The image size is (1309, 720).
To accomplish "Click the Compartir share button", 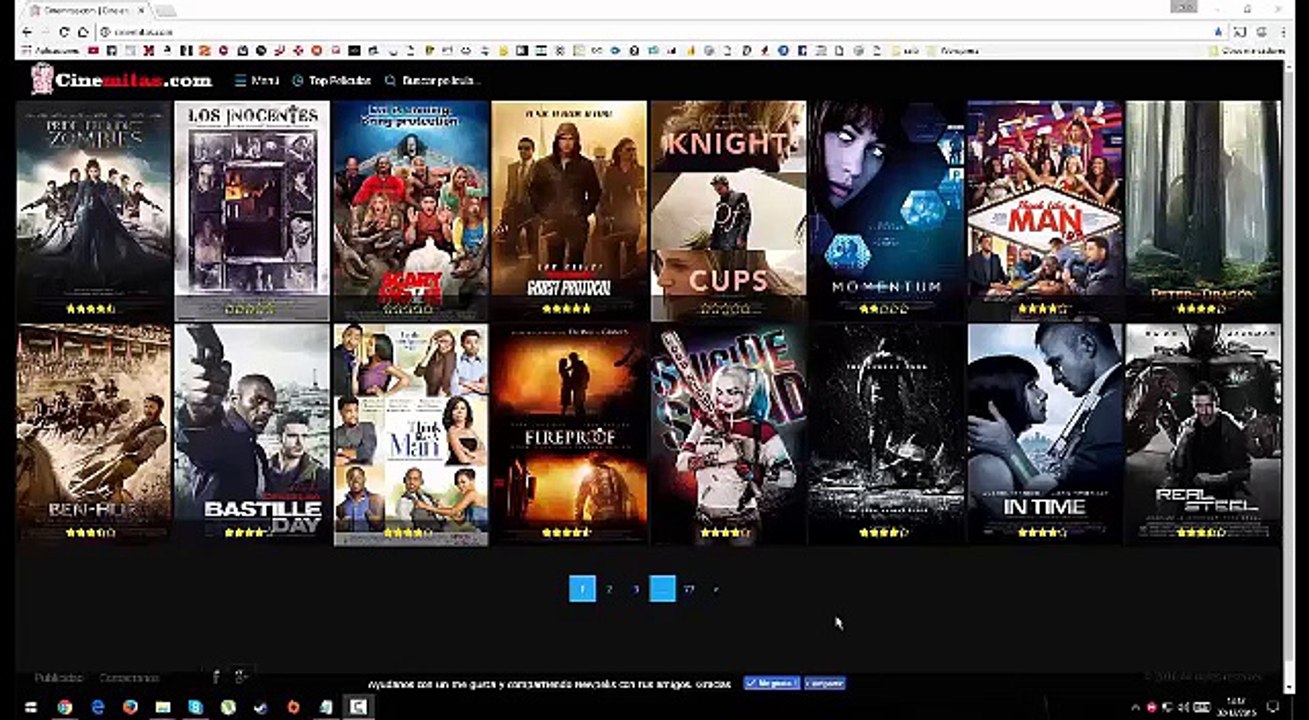I will pyautogui.click(x=825, y=684).
